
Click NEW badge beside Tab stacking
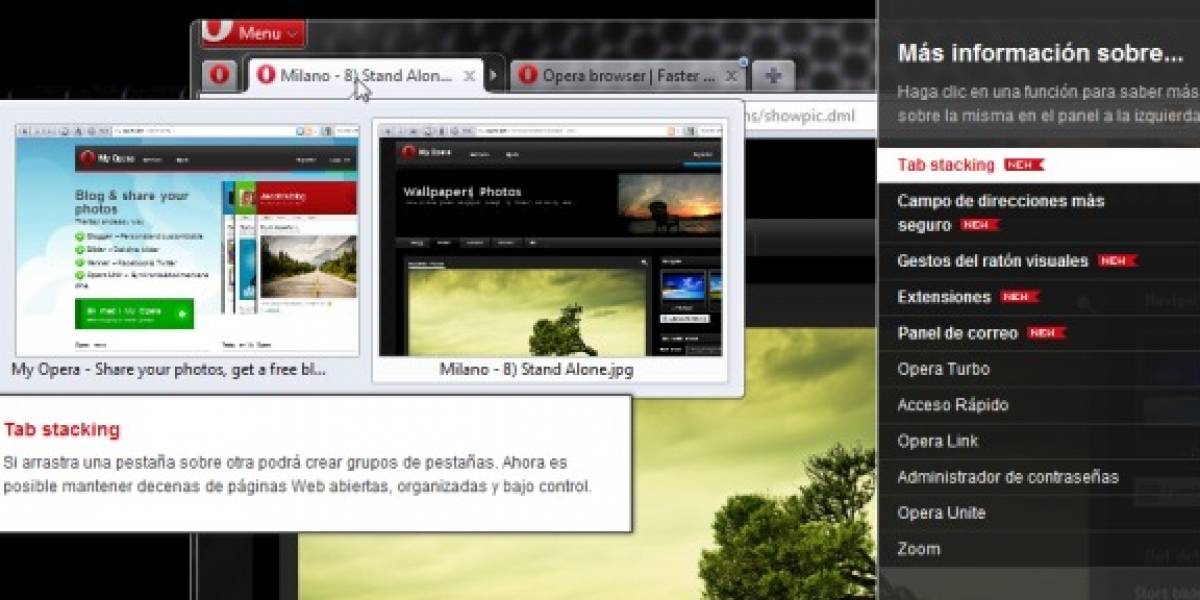(x=1024, y=165)
